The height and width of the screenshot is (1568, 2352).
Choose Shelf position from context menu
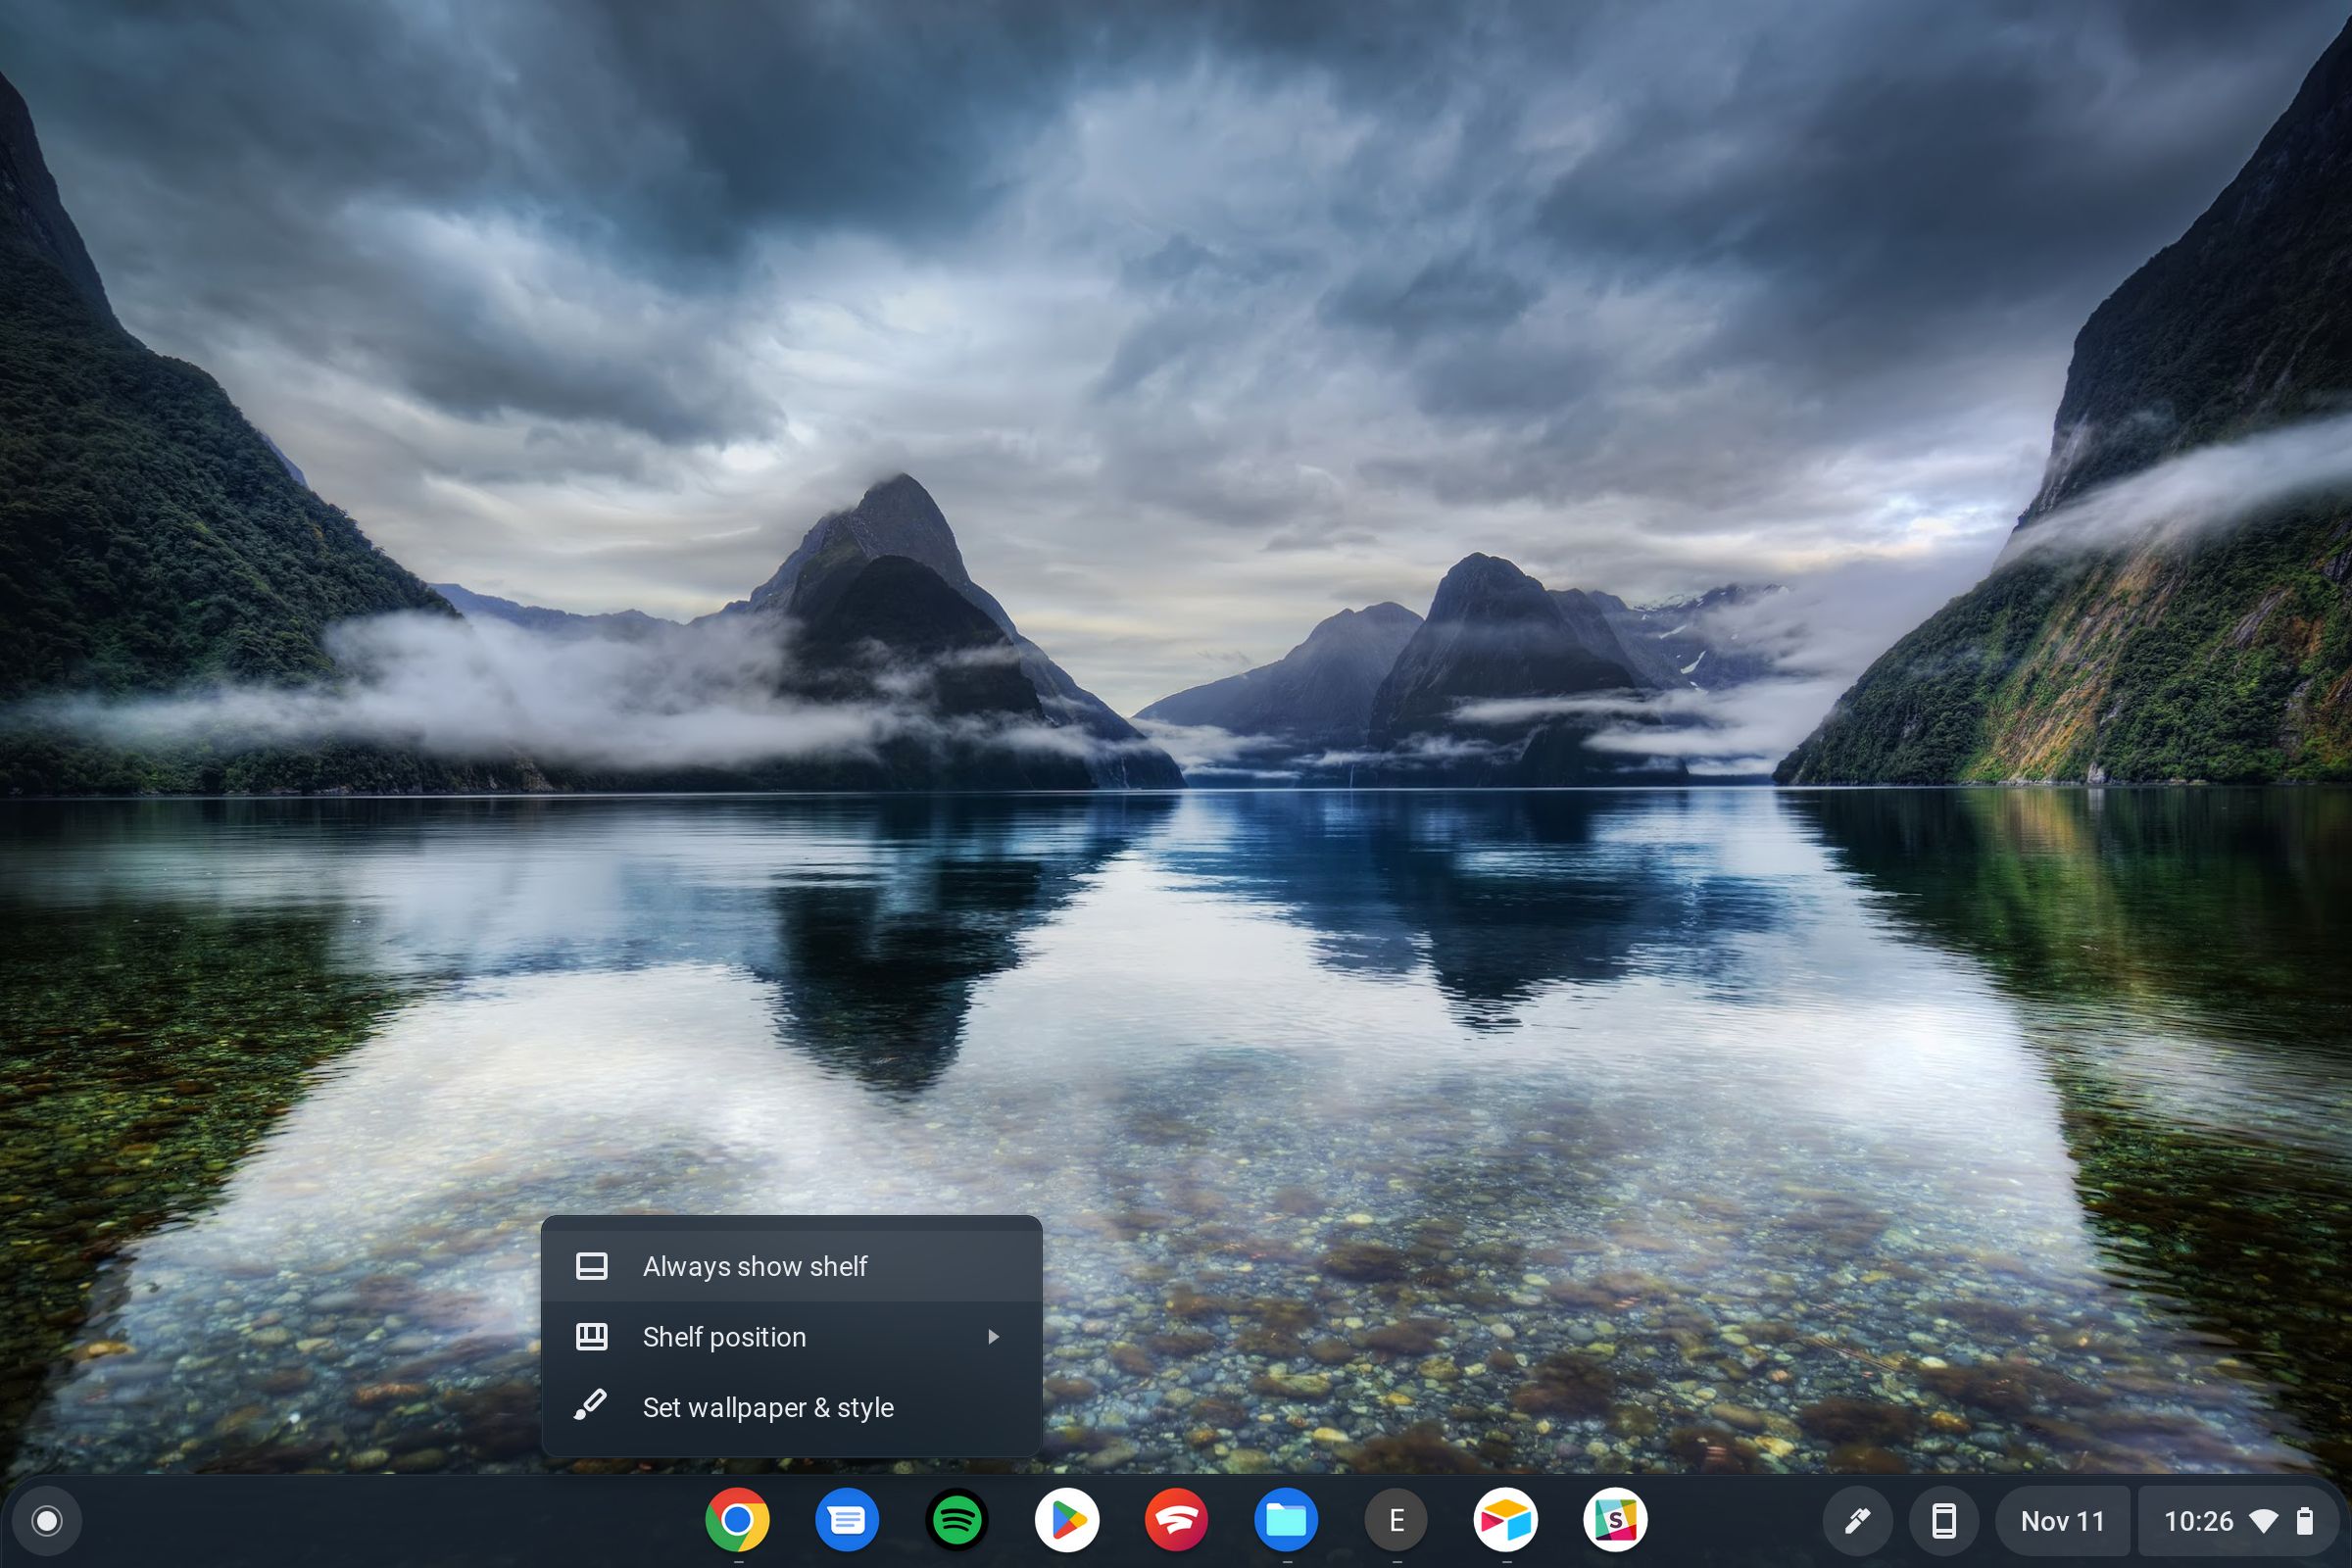pyautogui.click(x=725, y=1337)
